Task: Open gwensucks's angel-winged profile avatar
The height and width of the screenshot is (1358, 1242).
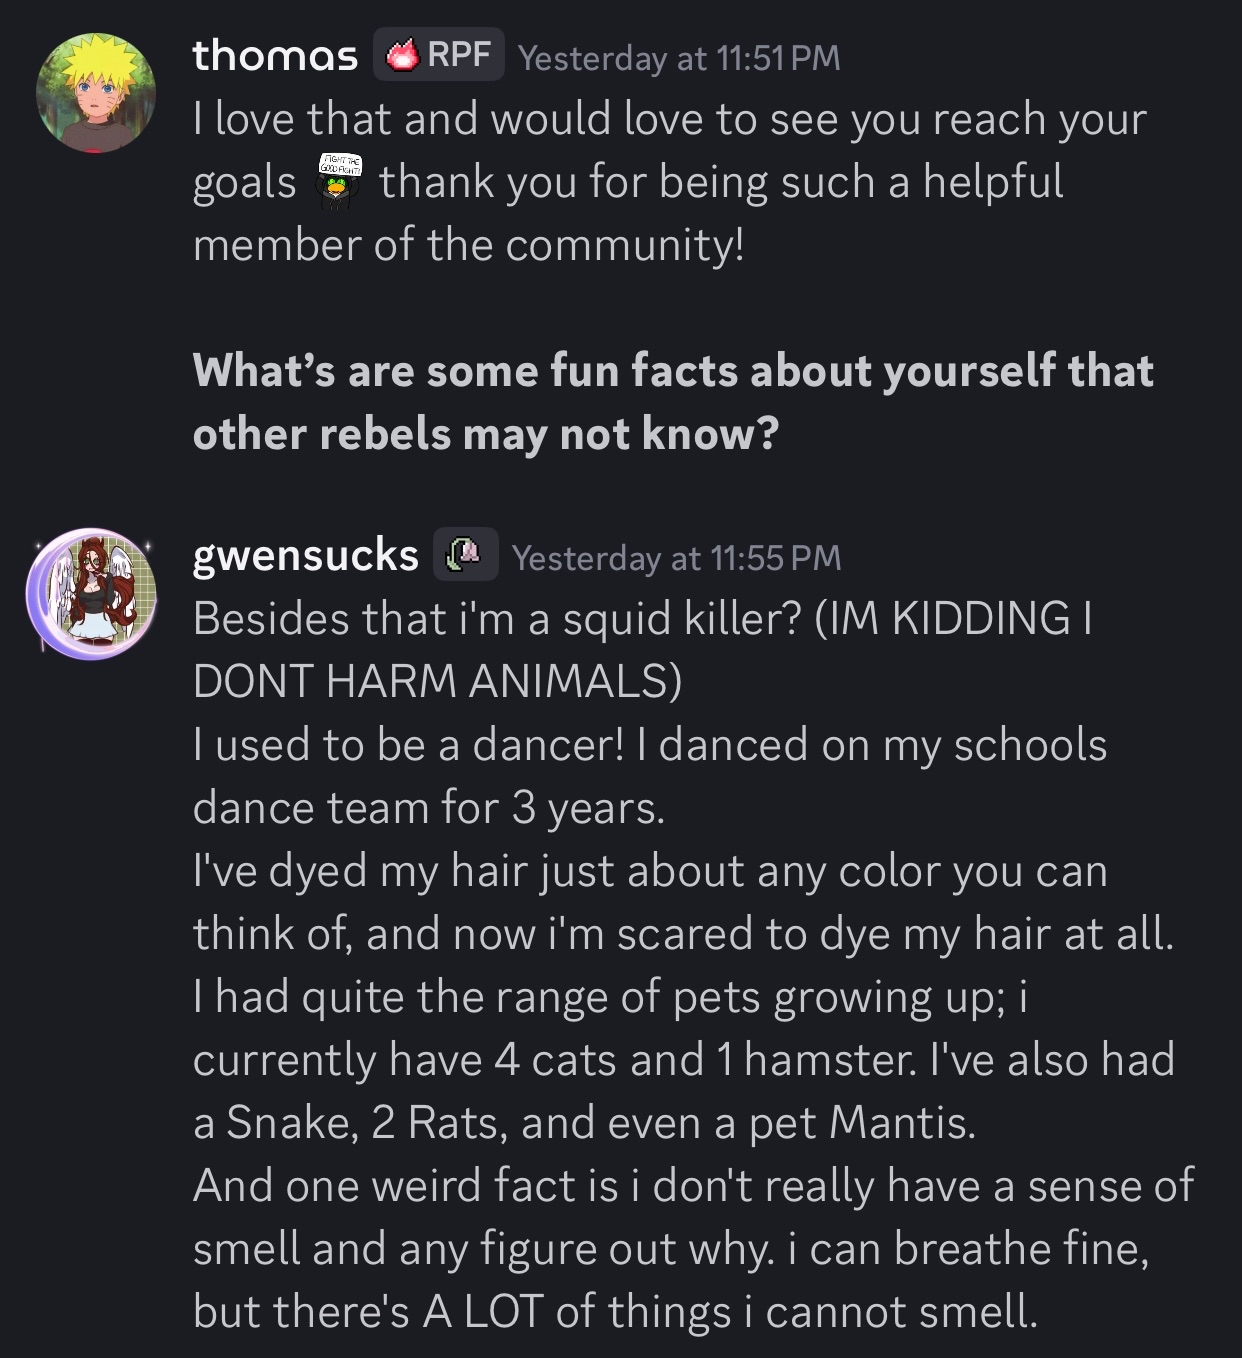Action: 92,593
